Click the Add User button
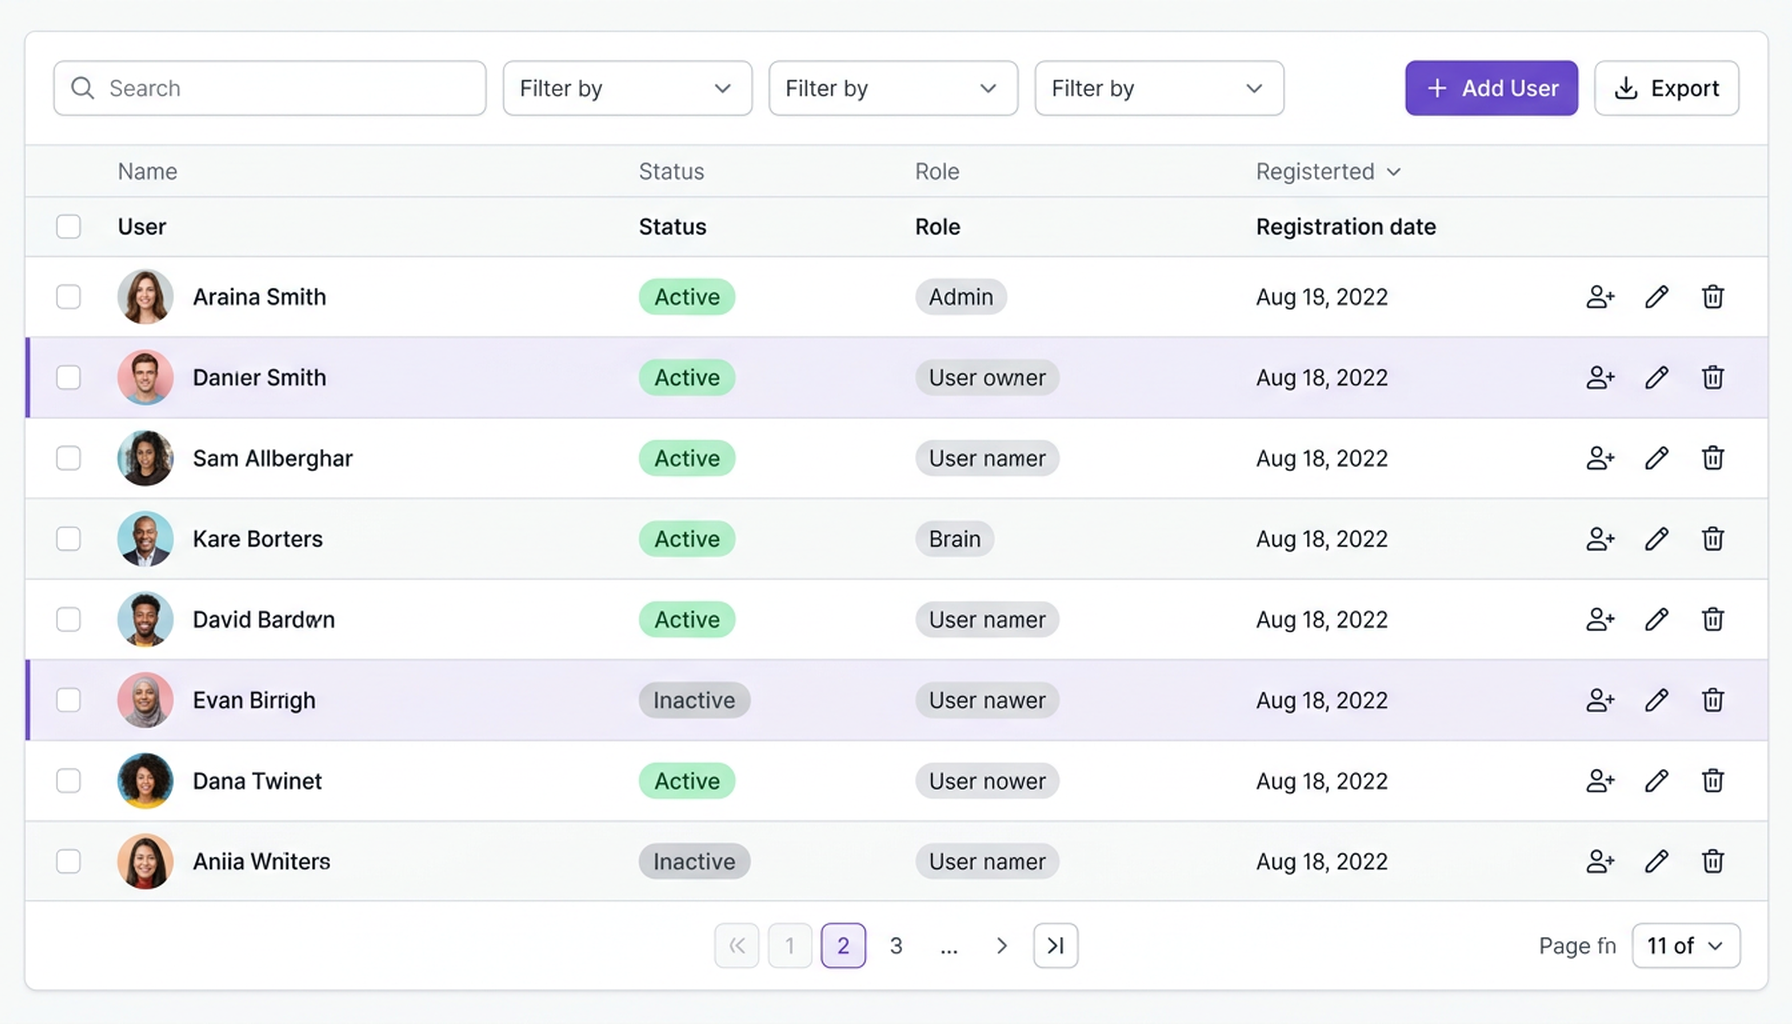This screenshot has width=1792, height=1024. [x=1490, y=88]
